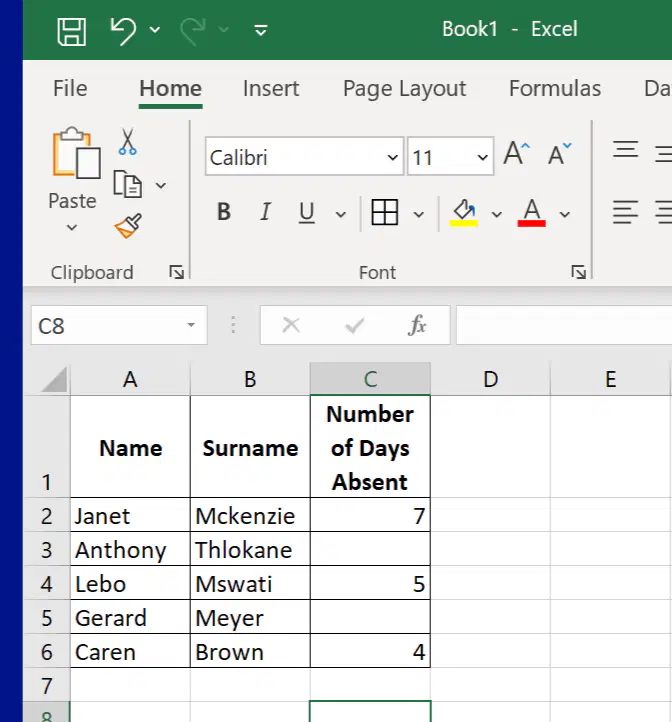Apply borders with the Borders icon
The image size is (672, 722).
point(385,212)
